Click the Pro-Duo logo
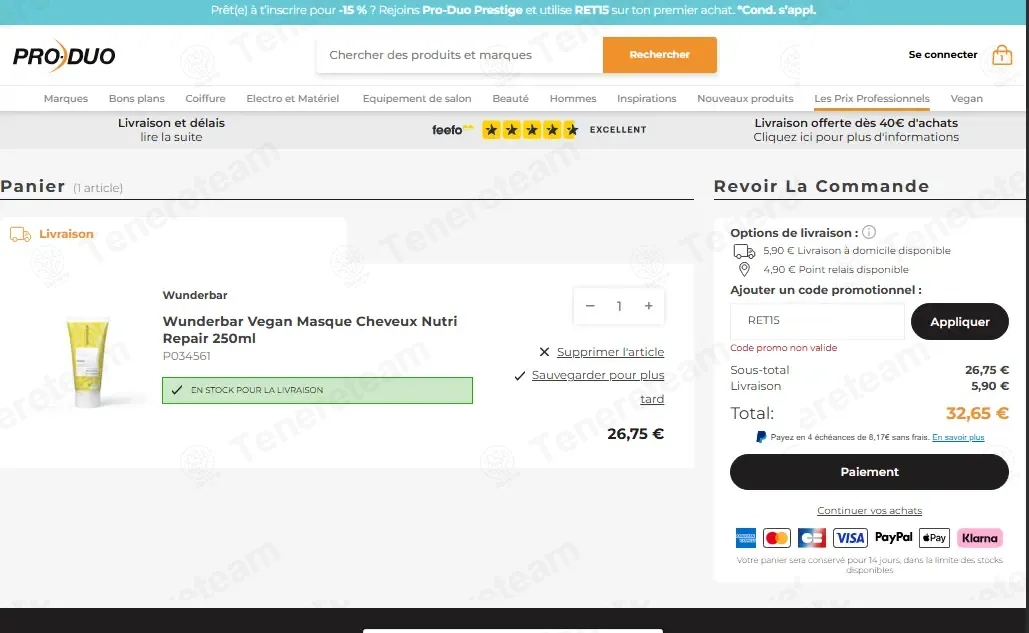The image size is (1029, 633). (64, 55)
